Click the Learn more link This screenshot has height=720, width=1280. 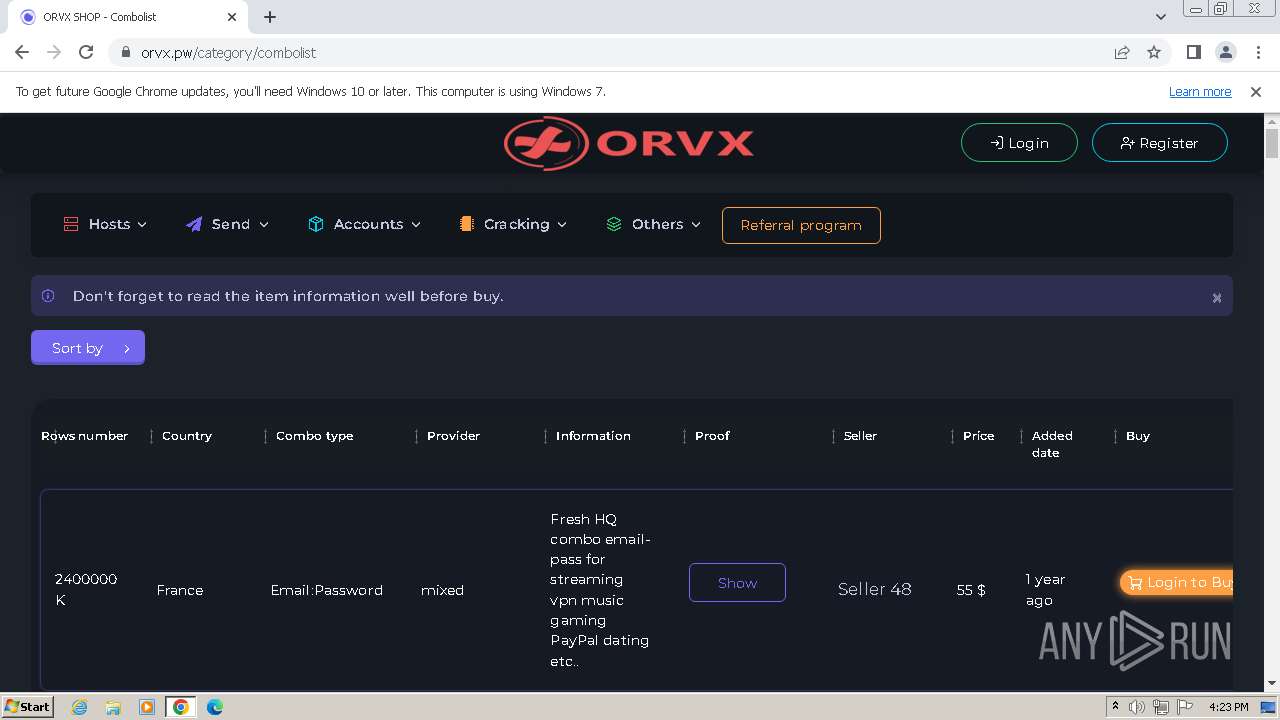(x=1200, y=91)
